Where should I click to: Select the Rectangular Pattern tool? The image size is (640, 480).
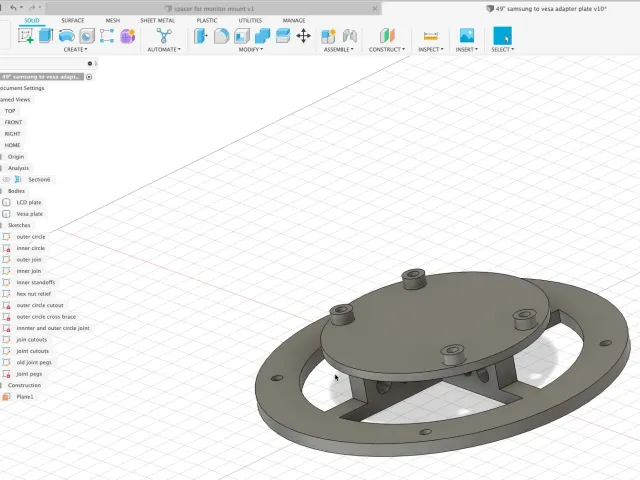click(107, 36)
